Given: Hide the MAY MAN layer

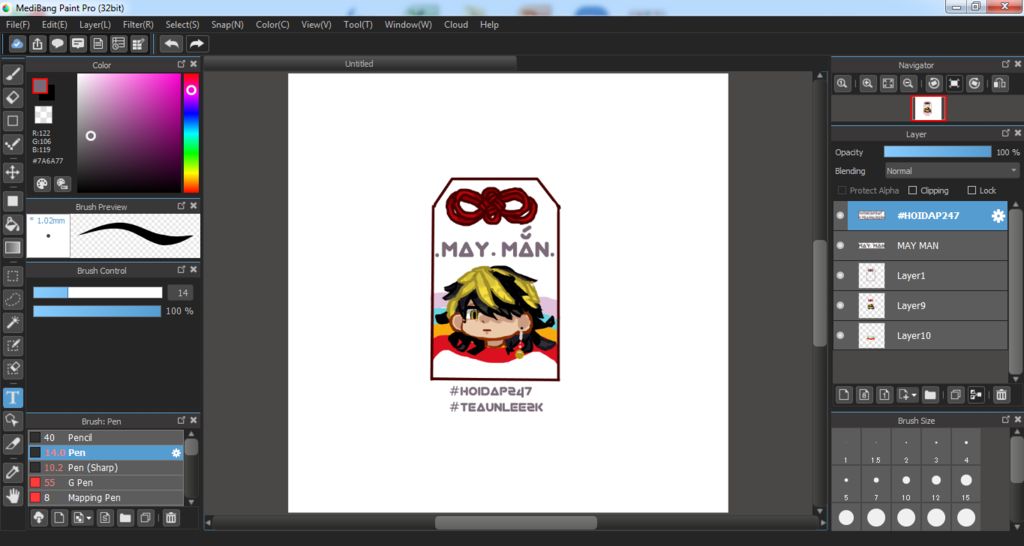Looking at the screenshot, I should [840, 246].
